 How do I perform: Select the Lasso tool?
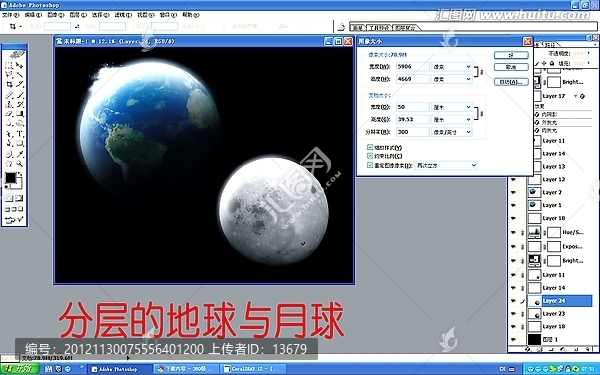(x=9, y=74)
